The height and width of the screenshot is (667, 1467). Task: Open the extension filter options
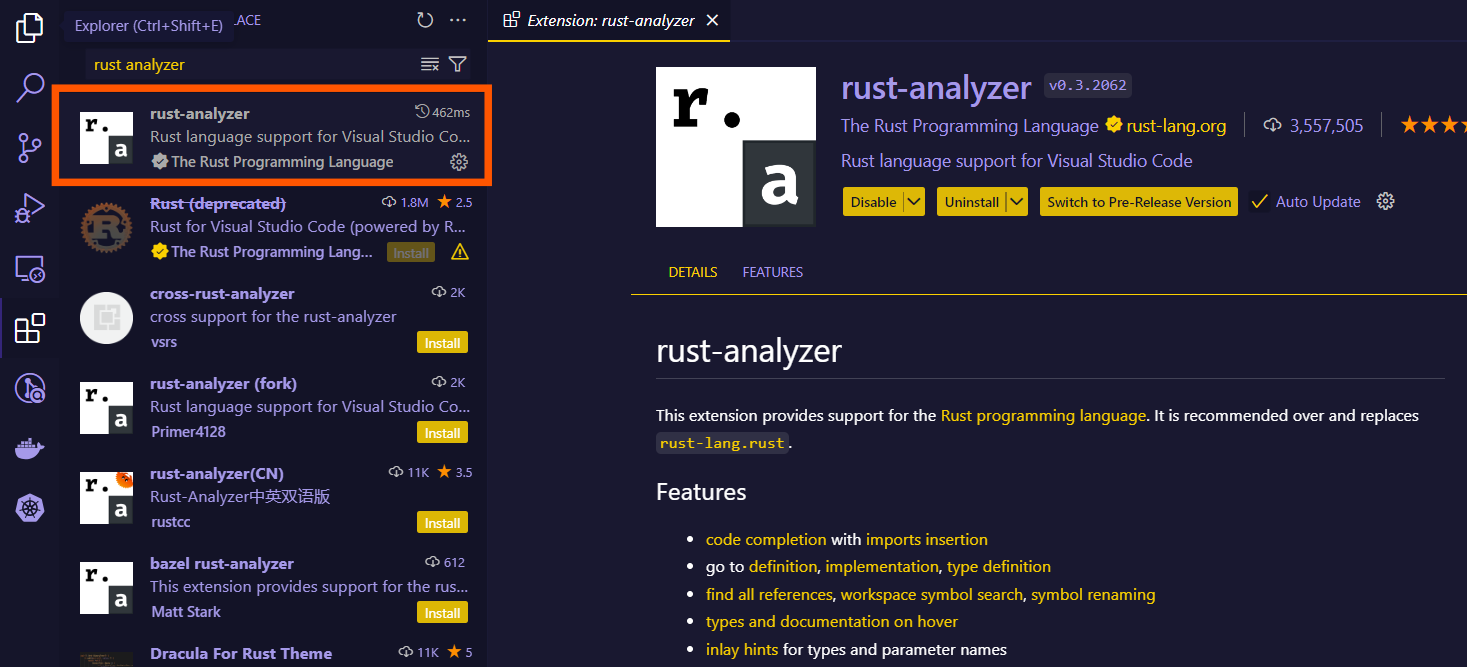458,64
